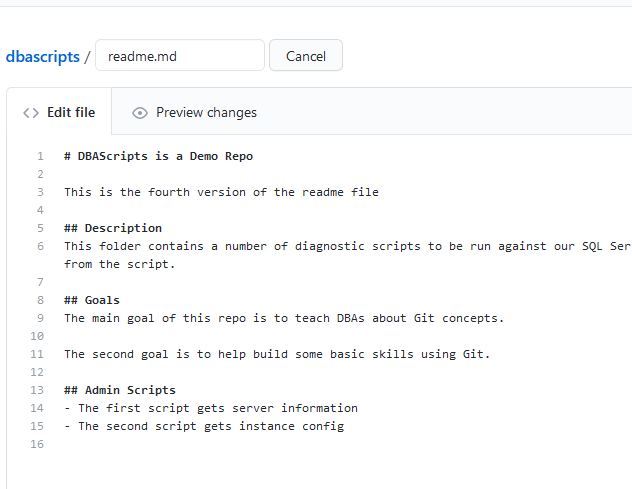
Task: Click the second script instance config line
Action: 204,426
